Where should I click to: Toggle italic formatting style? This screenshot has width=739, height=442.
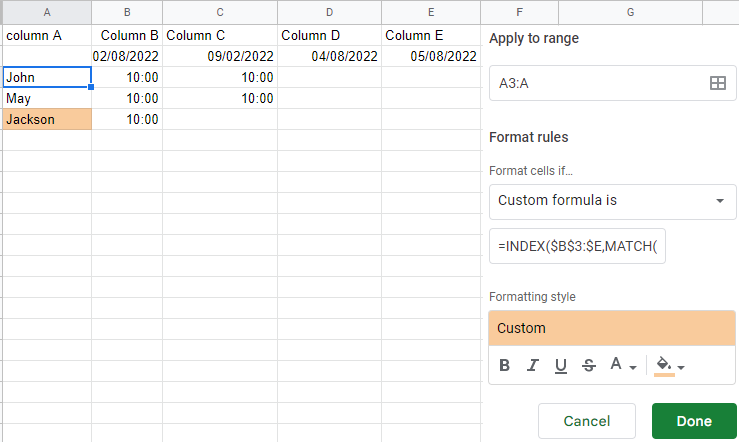point(533,365)
